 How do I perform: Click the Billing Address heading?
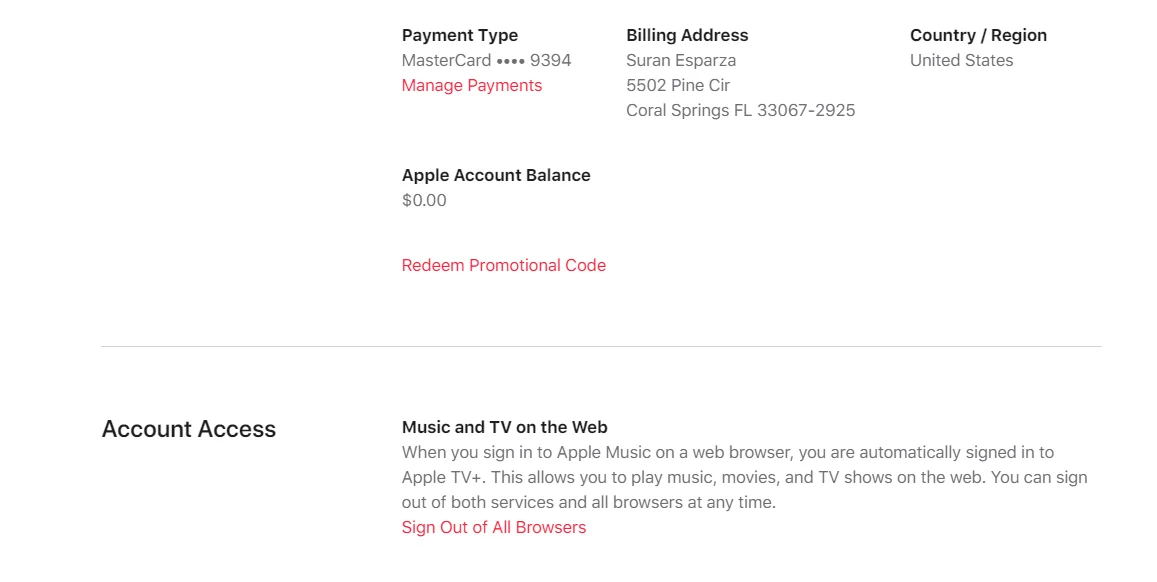point(687,35)
